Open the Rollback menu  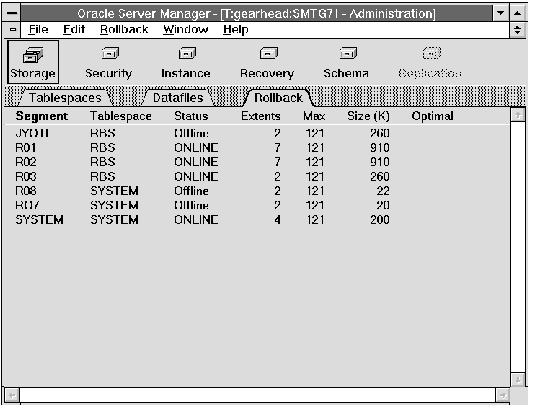[124, 30]
